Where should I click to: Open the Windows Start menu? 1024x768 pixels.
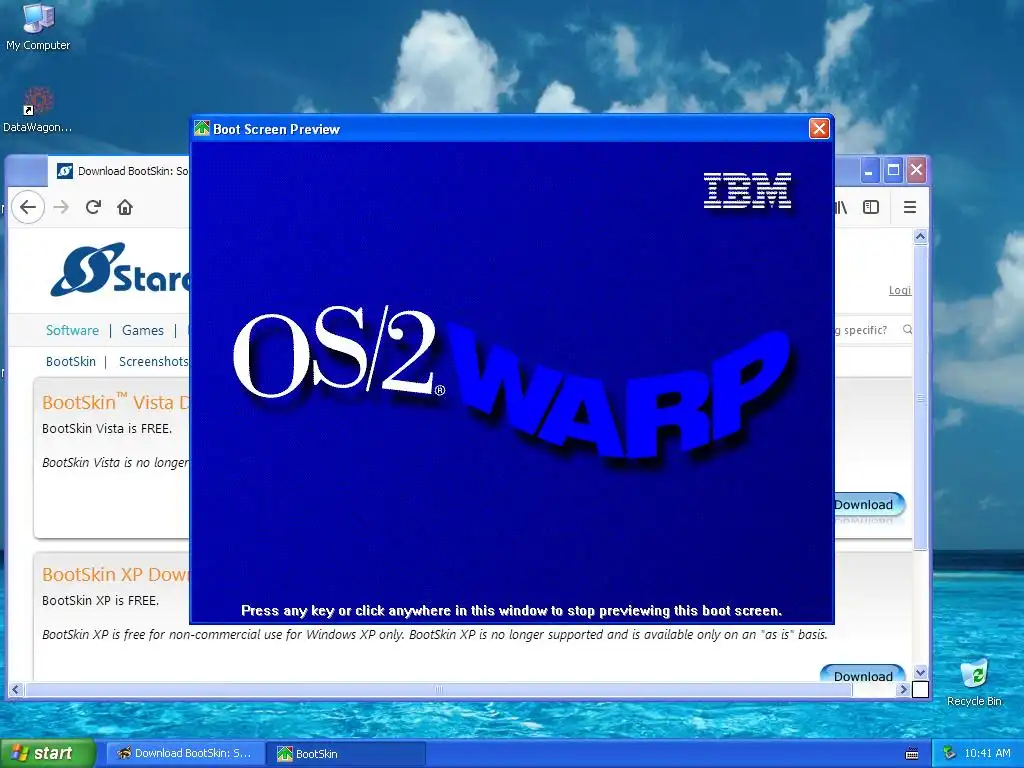coord(47,754)
